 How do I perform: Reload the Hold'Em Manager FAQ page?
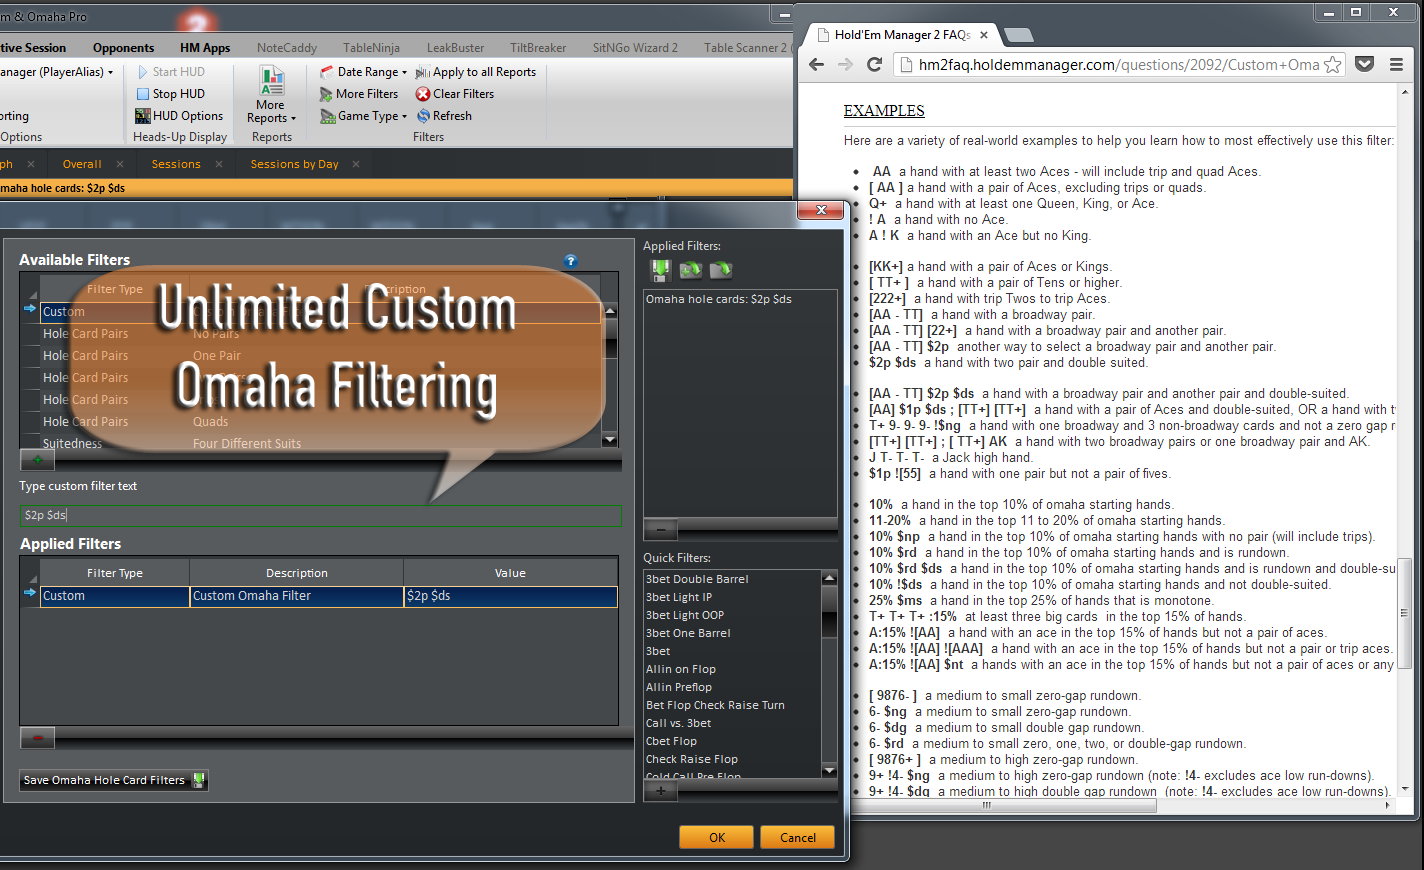click(874, 64)
